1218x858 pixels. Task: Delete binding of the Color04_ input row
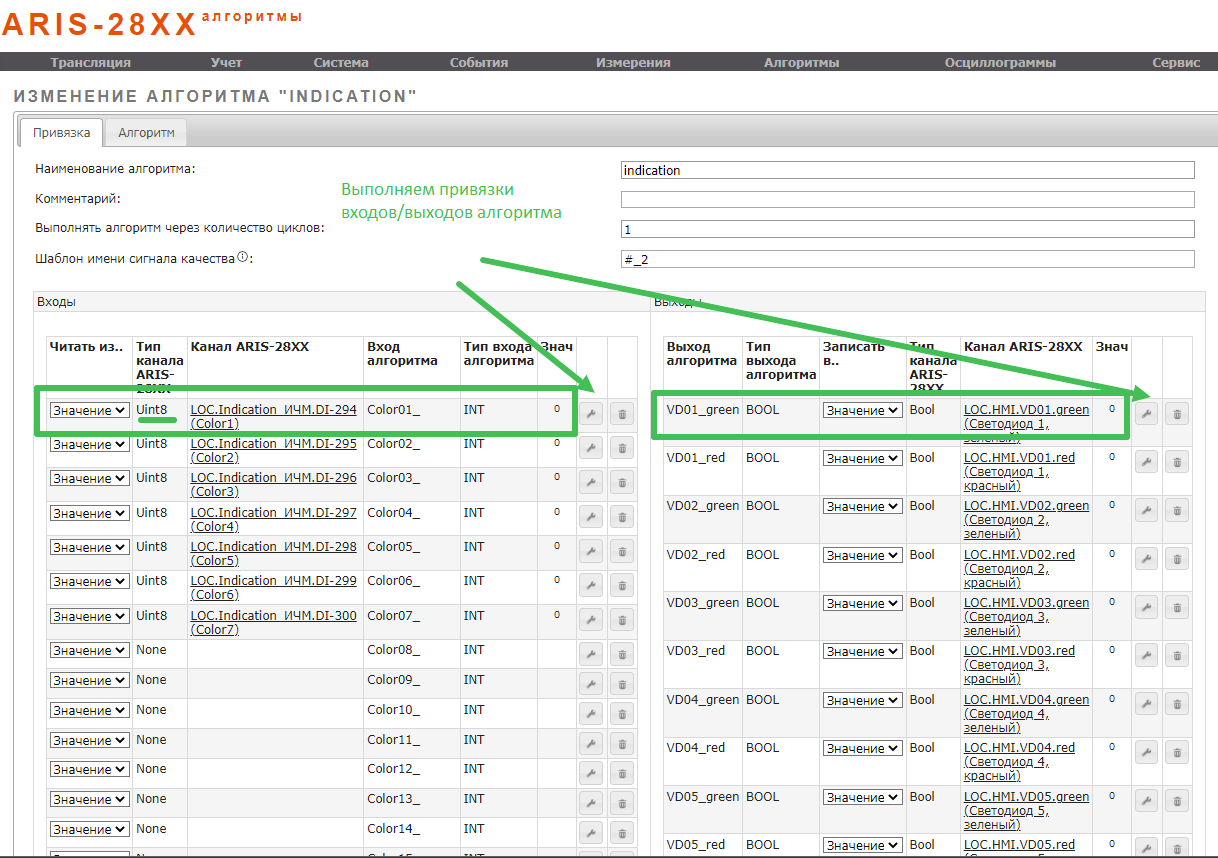[x=622, y=516]
